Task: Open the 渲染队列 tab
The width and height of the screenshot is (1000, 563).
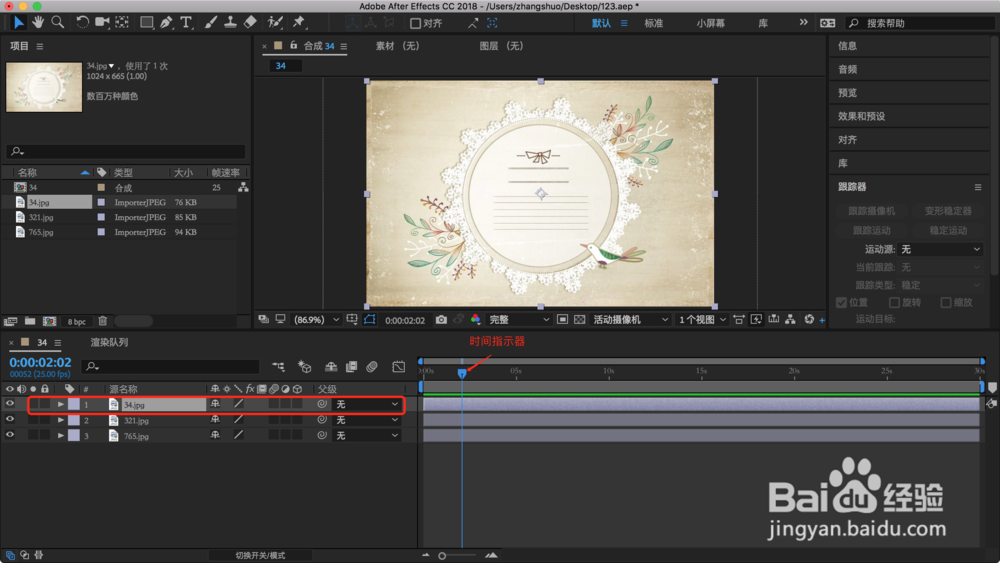Action: (x=109, y=342)
